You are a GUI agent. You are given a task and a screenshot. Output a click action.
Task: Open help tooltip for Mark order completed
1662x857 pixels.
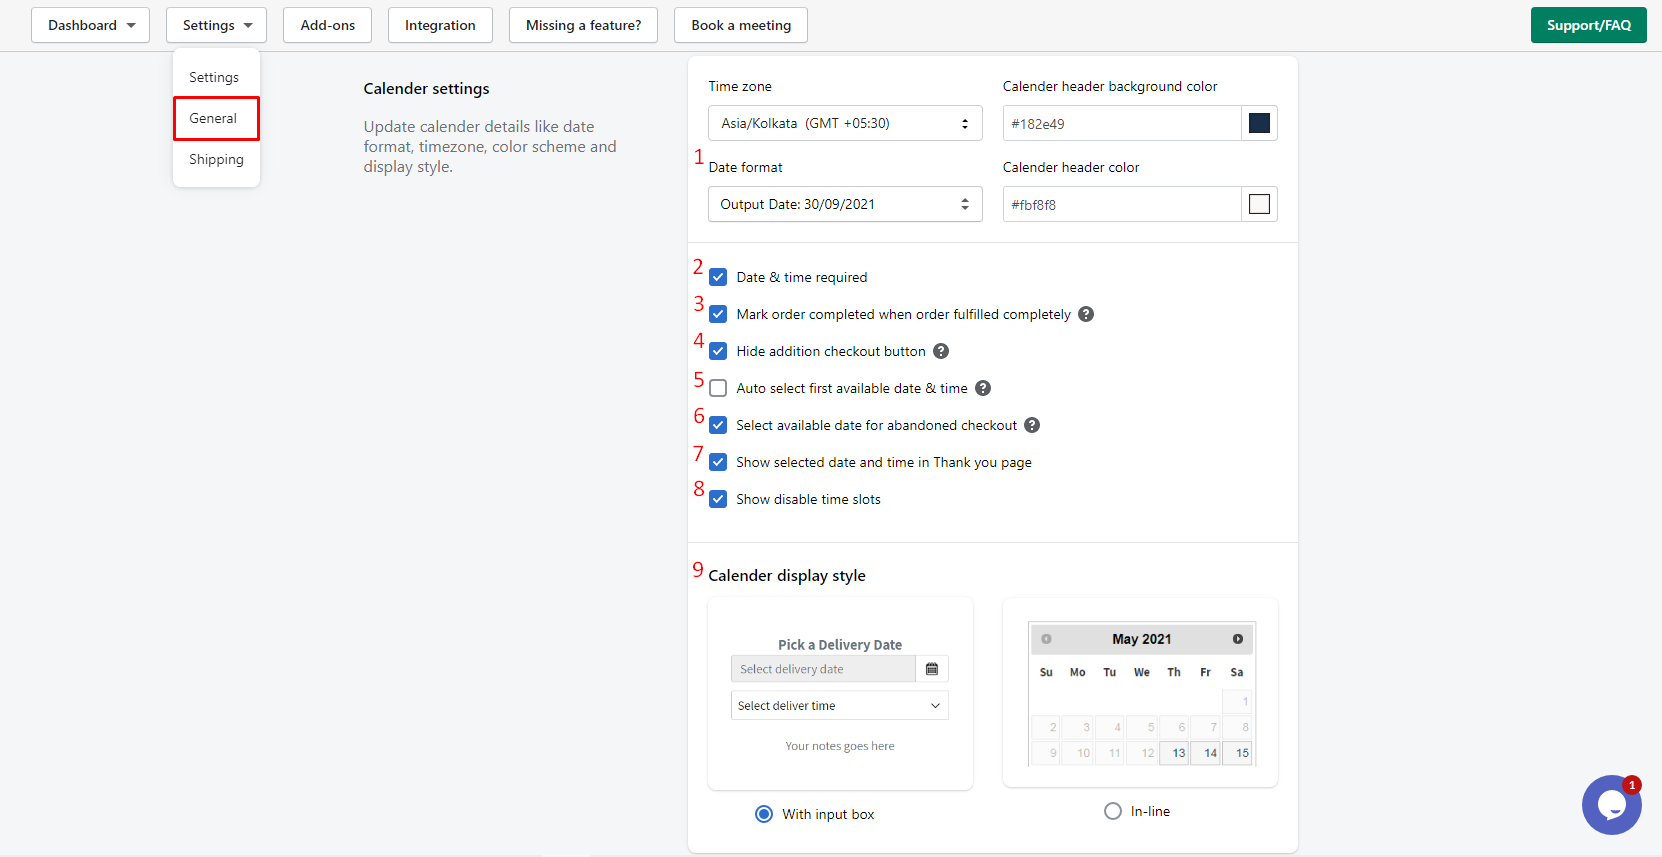[1086, 314]
